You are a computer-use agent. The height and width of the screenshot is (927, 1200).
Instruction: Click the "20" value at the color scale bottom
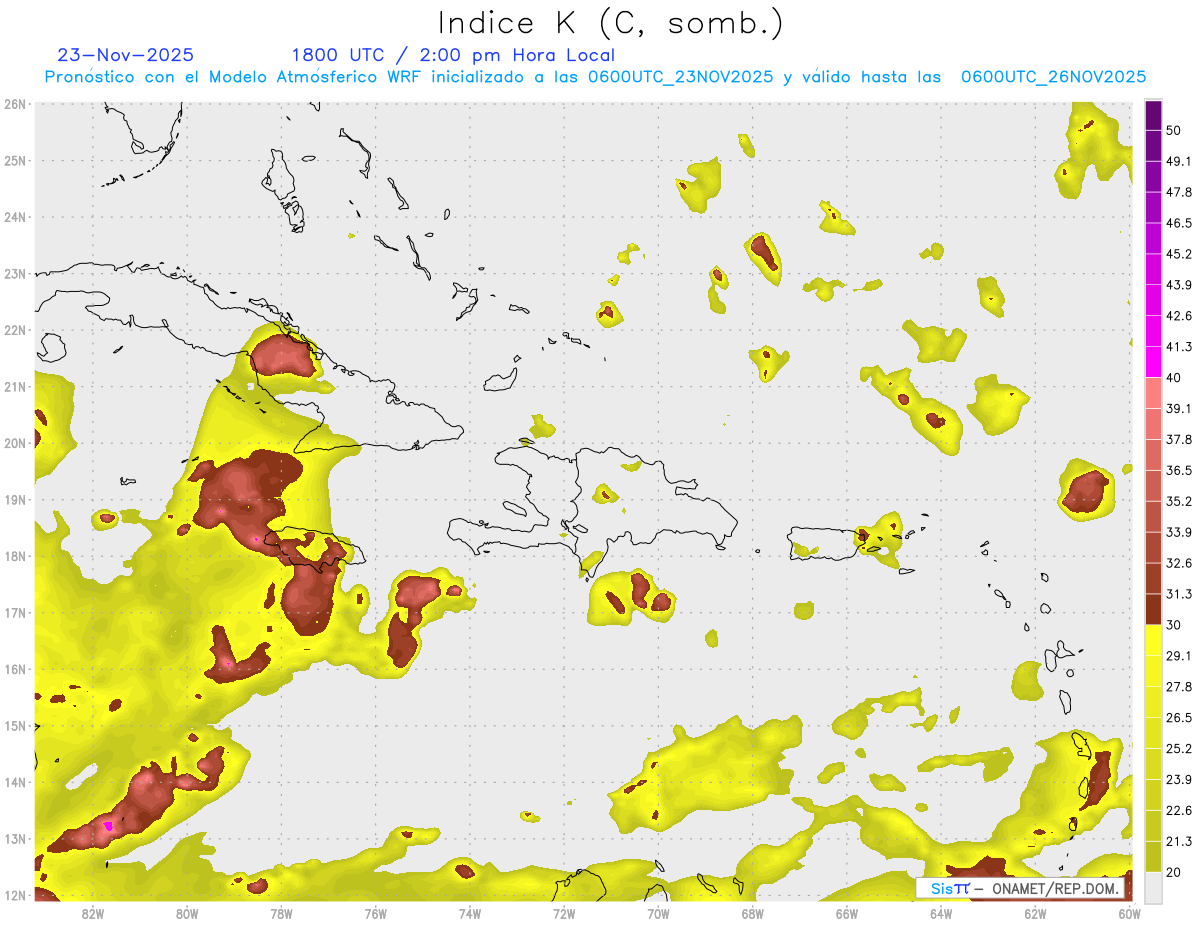coord(1173,872)
